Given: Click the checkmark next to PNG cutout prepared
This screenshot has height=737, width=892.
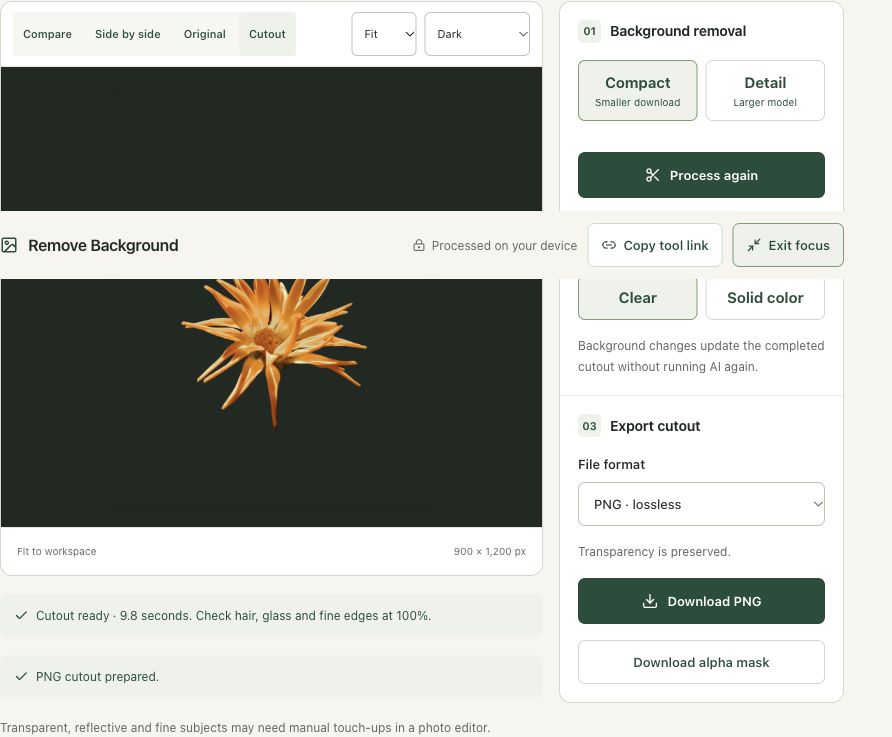Looking at the screenshot, I should pyautogui.click(x=22, y=676).
